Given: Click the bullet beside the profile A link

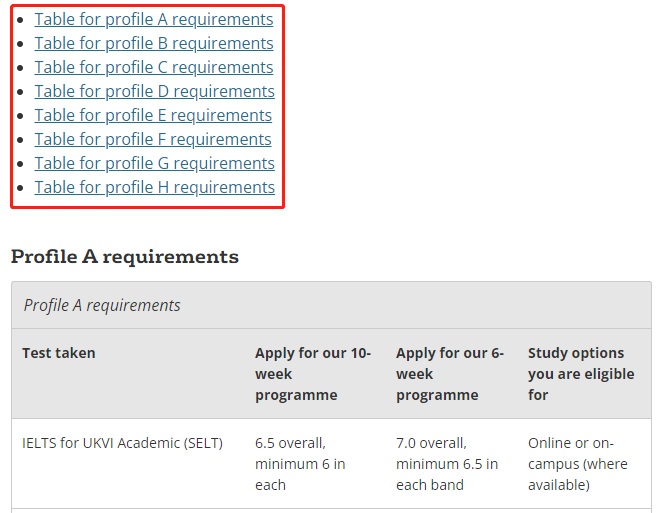Looking at the screenshot, I should [20, 20].
